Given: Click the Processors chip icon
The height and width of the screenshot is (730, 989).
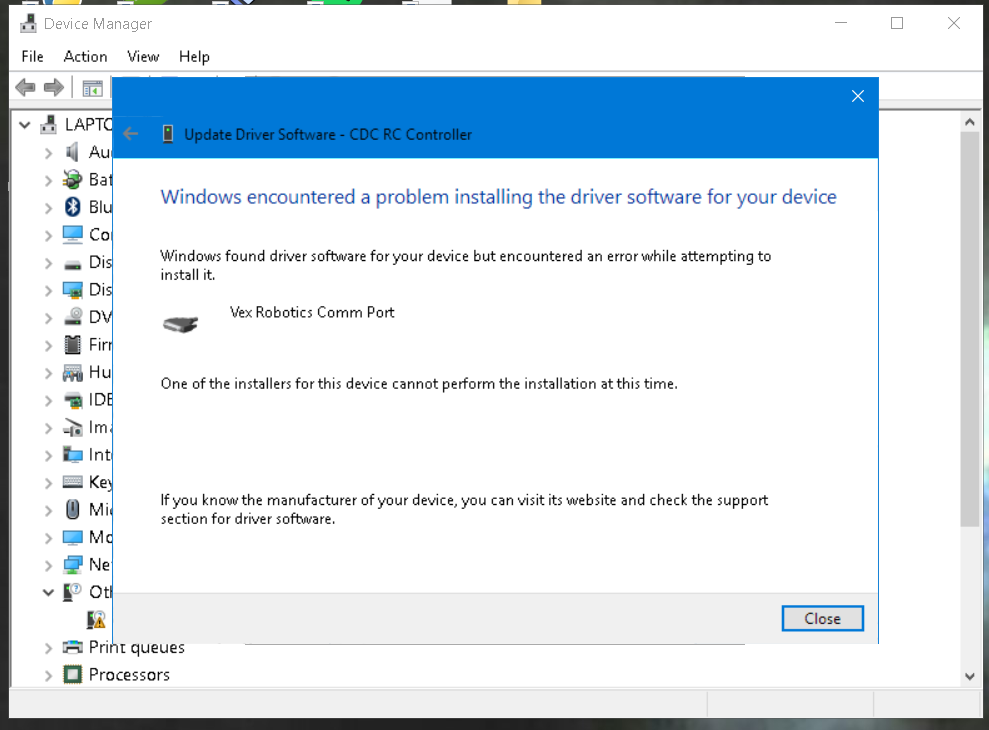Looking at the screenshot, I should (72, 675).
